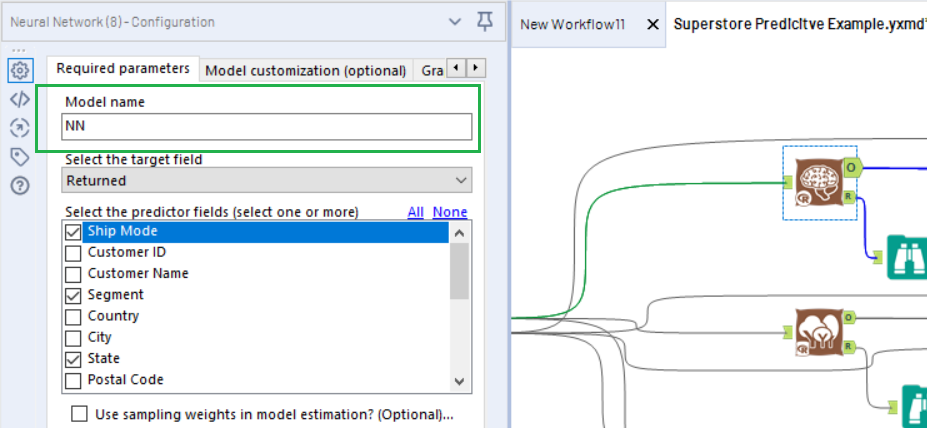
Task: Select the Browse tool beside Neural Network
Action: coord(907,257)
